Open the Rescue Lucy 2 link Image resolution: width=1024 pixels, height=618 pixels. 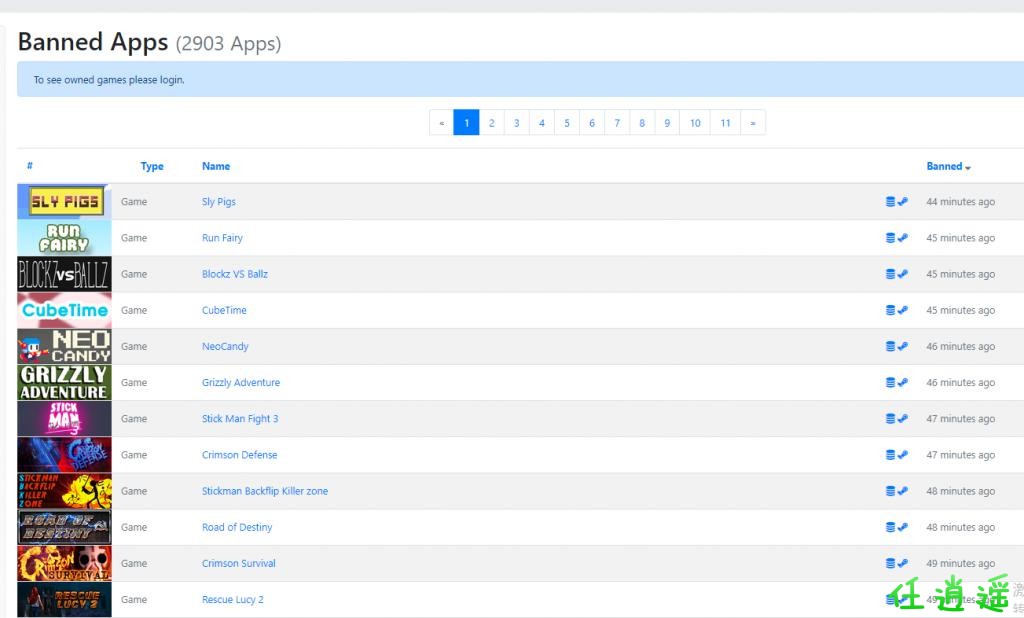(232, 600)
